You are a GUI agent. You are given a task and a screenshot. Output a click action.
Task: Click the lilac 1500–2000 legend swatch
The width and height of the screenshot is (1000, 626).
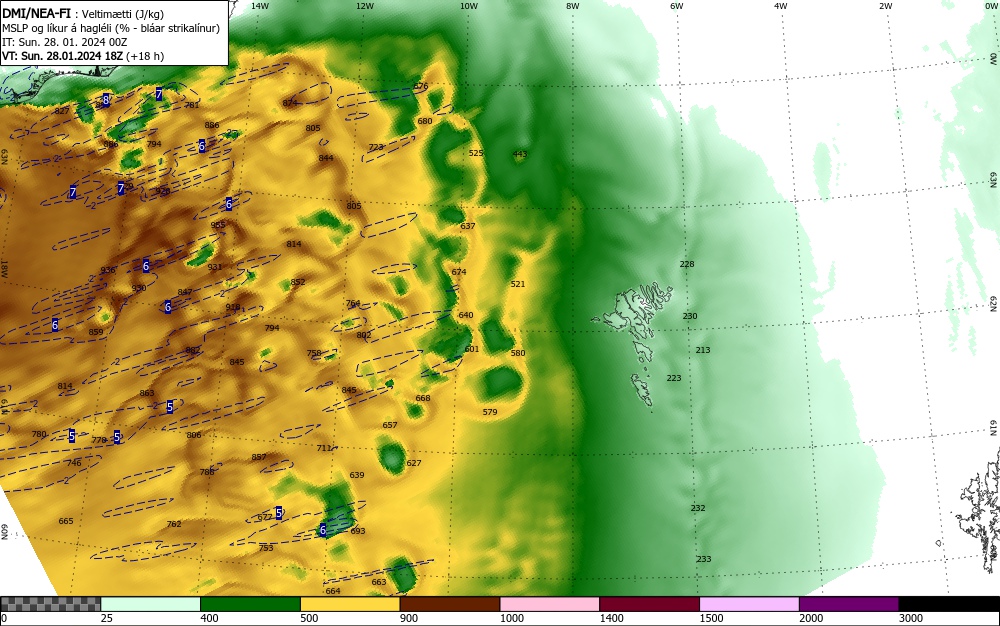[749, 604]
